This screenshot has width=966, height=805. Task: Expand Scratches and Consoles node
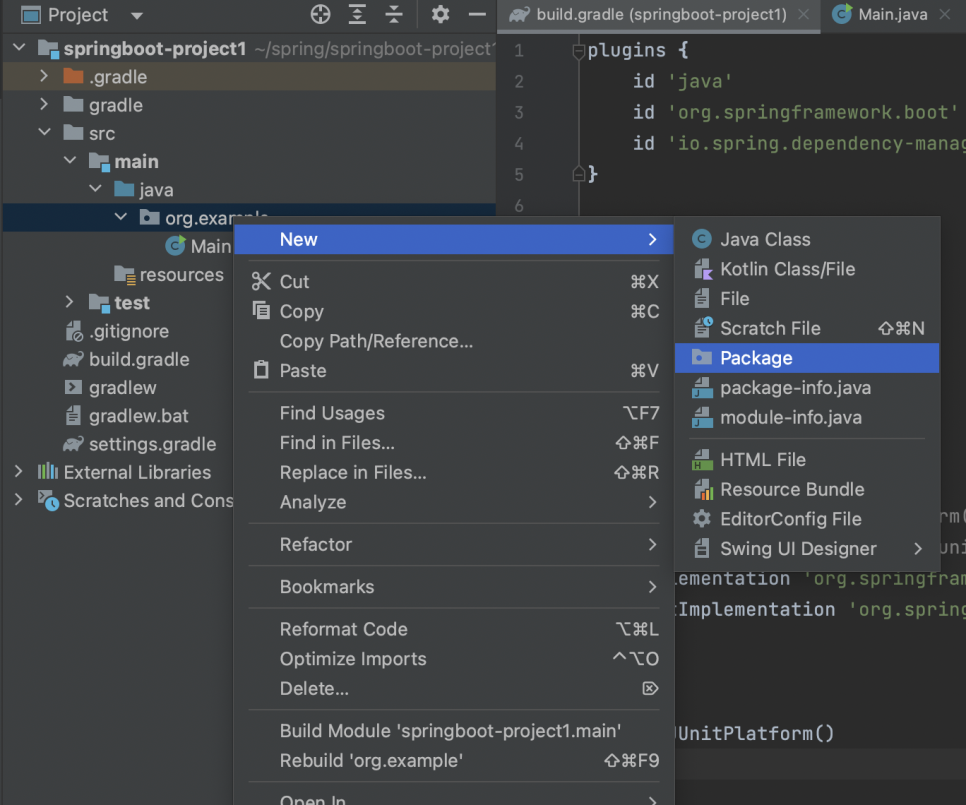[x=18, y=500]
